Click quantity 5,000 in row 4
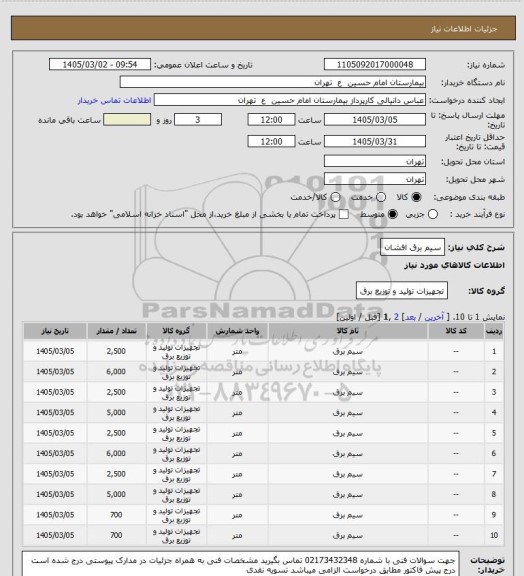 [x=116, y=413]
